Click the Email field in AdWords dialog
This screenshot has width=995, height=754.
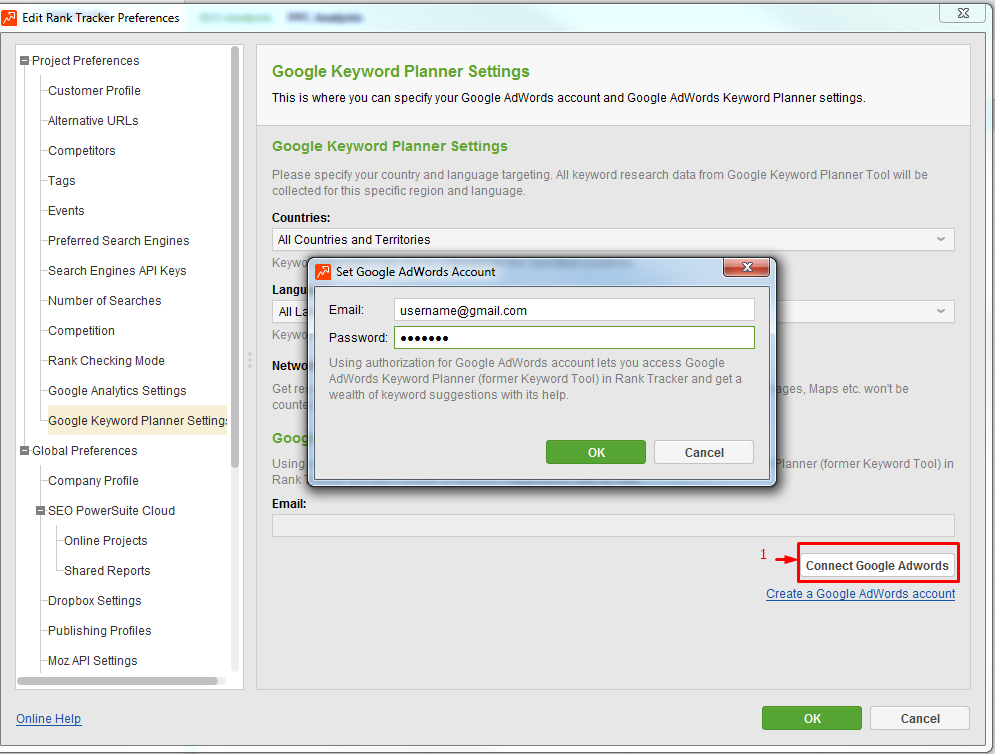tap(574, 310)
